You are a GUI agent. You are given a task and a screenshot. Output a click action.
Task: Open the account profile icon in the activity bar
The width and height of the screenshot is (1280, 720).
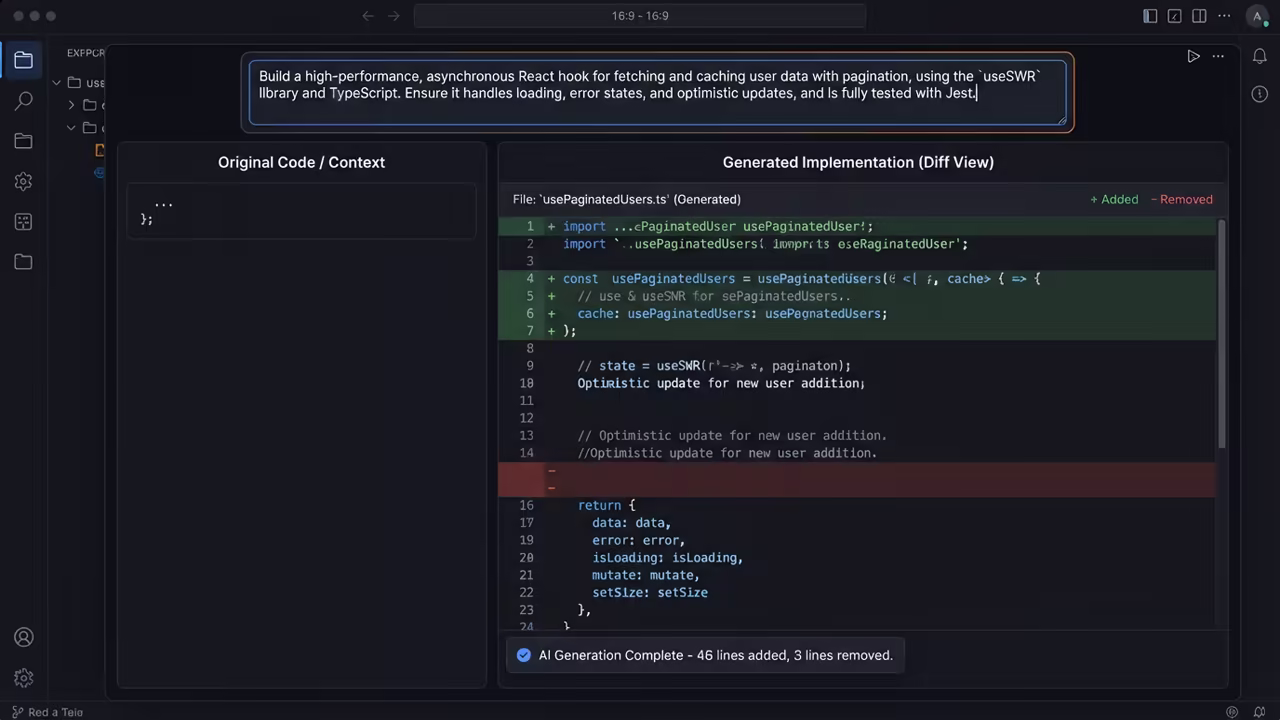tap(23, 637)
